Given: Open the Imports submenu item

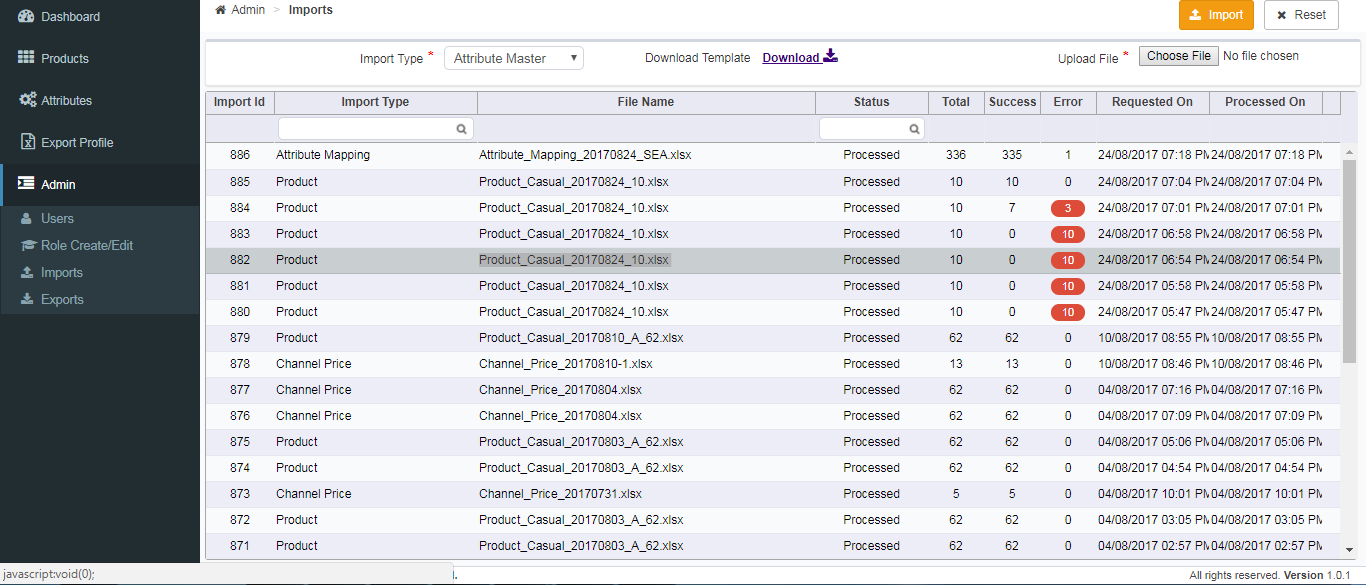Looking at the screenshot, I should [x=61, y=272].
